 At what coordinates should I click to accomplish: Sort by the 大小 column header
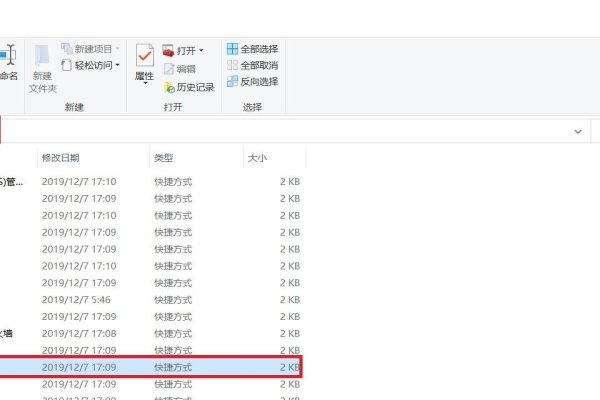[257, 158]
